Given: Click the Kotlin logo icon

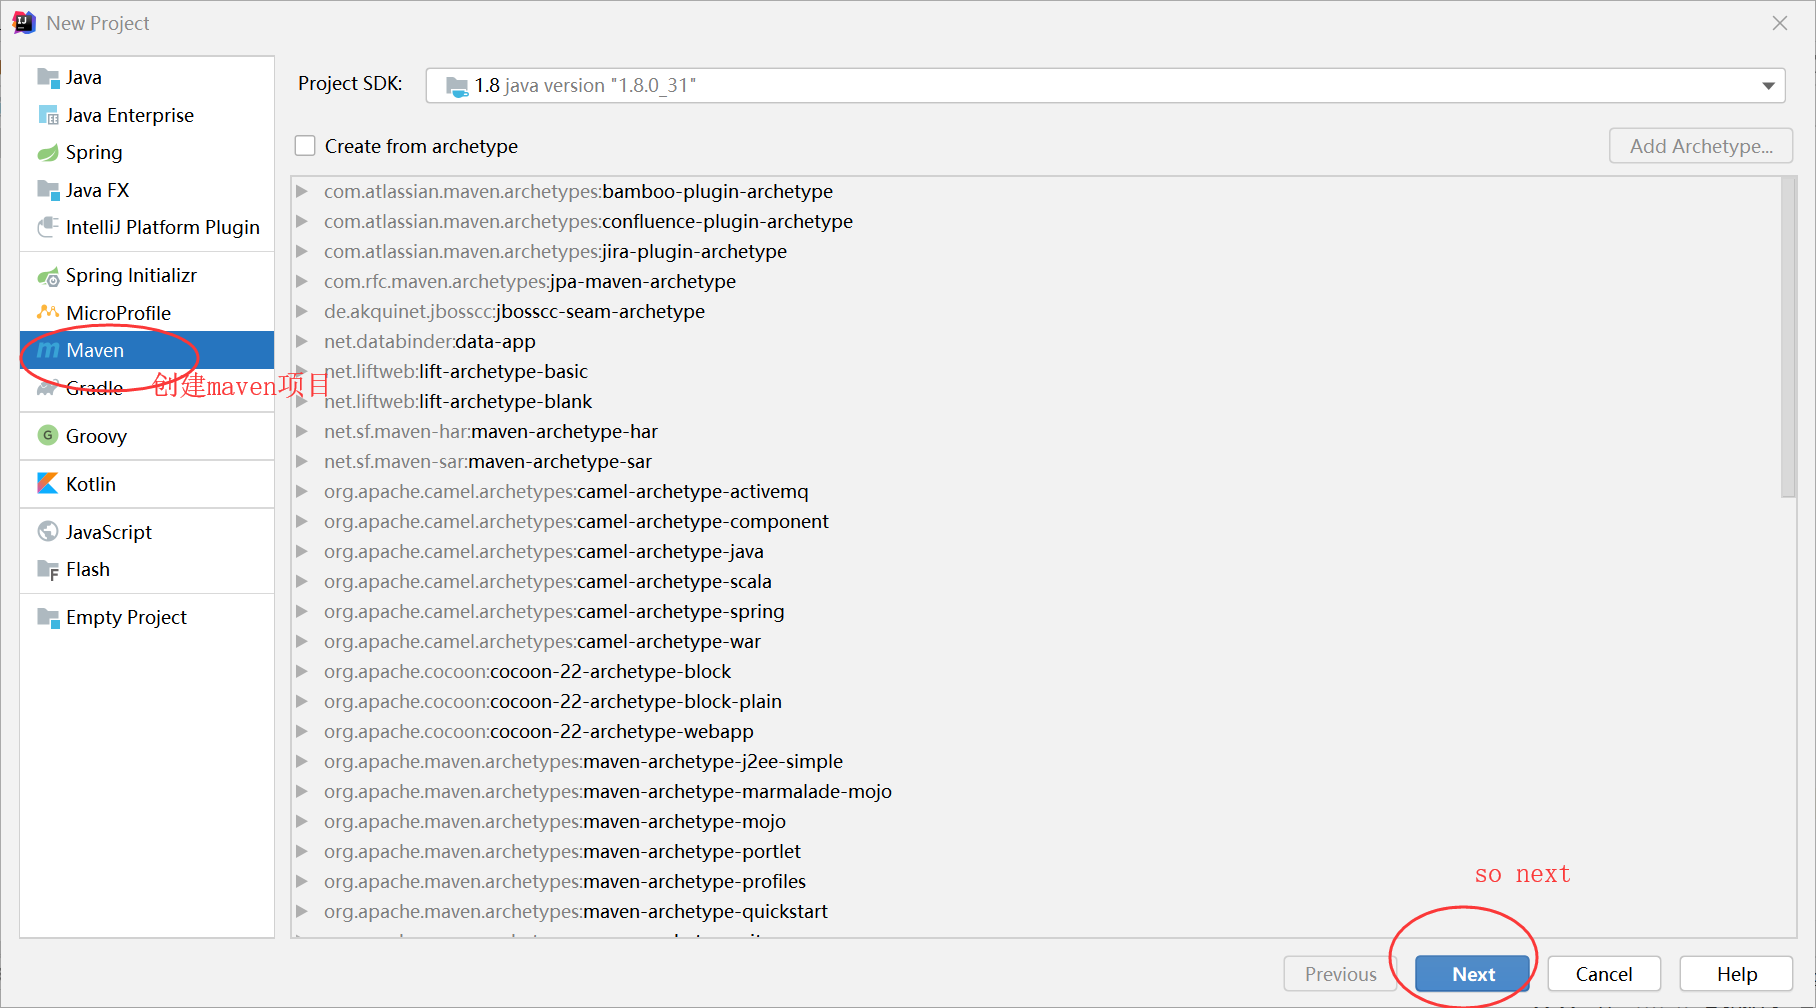Looking at the screenshot, I should coord(48,484).
